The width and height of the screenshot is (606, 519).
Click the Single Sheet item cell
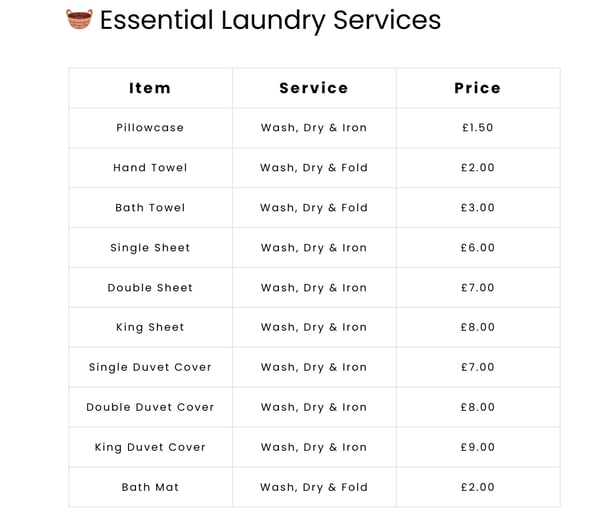(x=150, y=248)
